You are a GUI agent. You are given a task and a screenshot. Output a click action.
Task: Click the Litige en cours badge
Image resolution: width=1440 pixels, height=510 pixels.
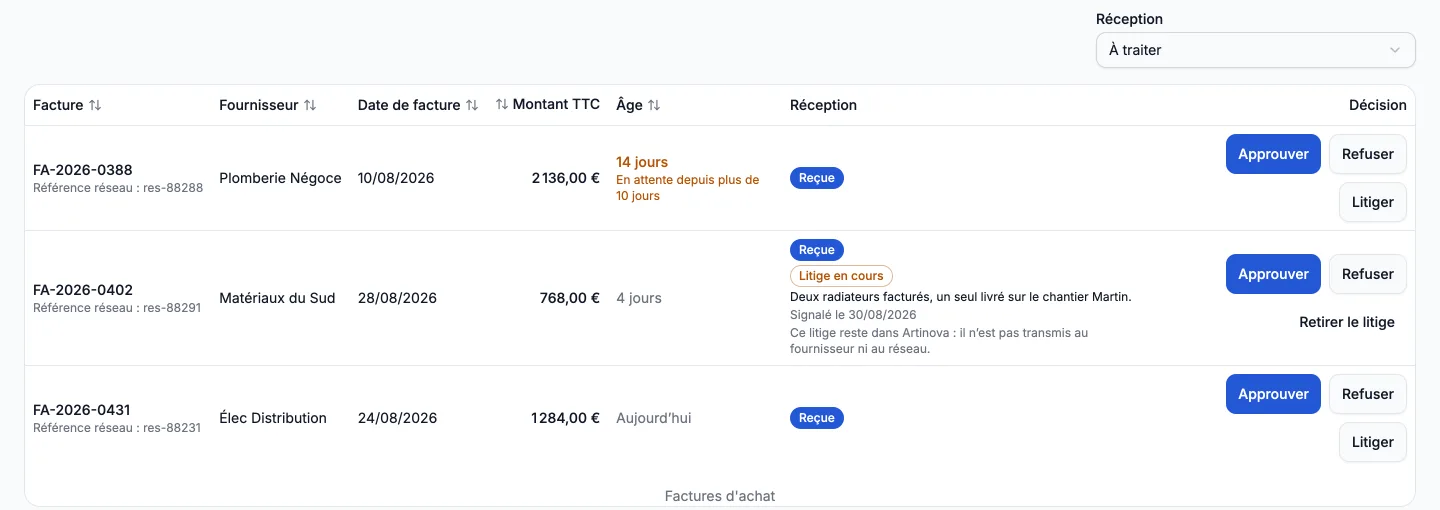tap(841, 276)
